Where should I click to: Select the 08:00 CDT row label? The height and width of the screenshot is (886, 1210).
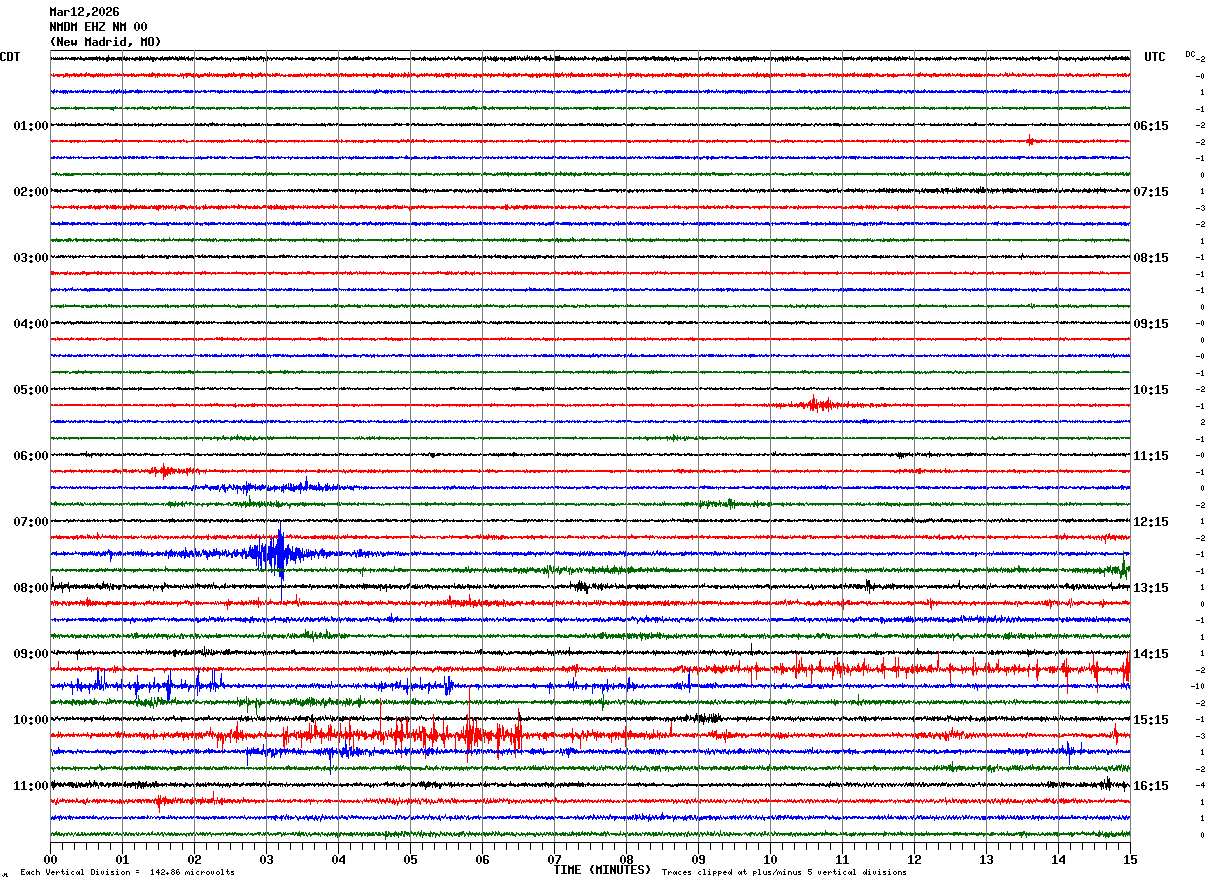[31, 588]
